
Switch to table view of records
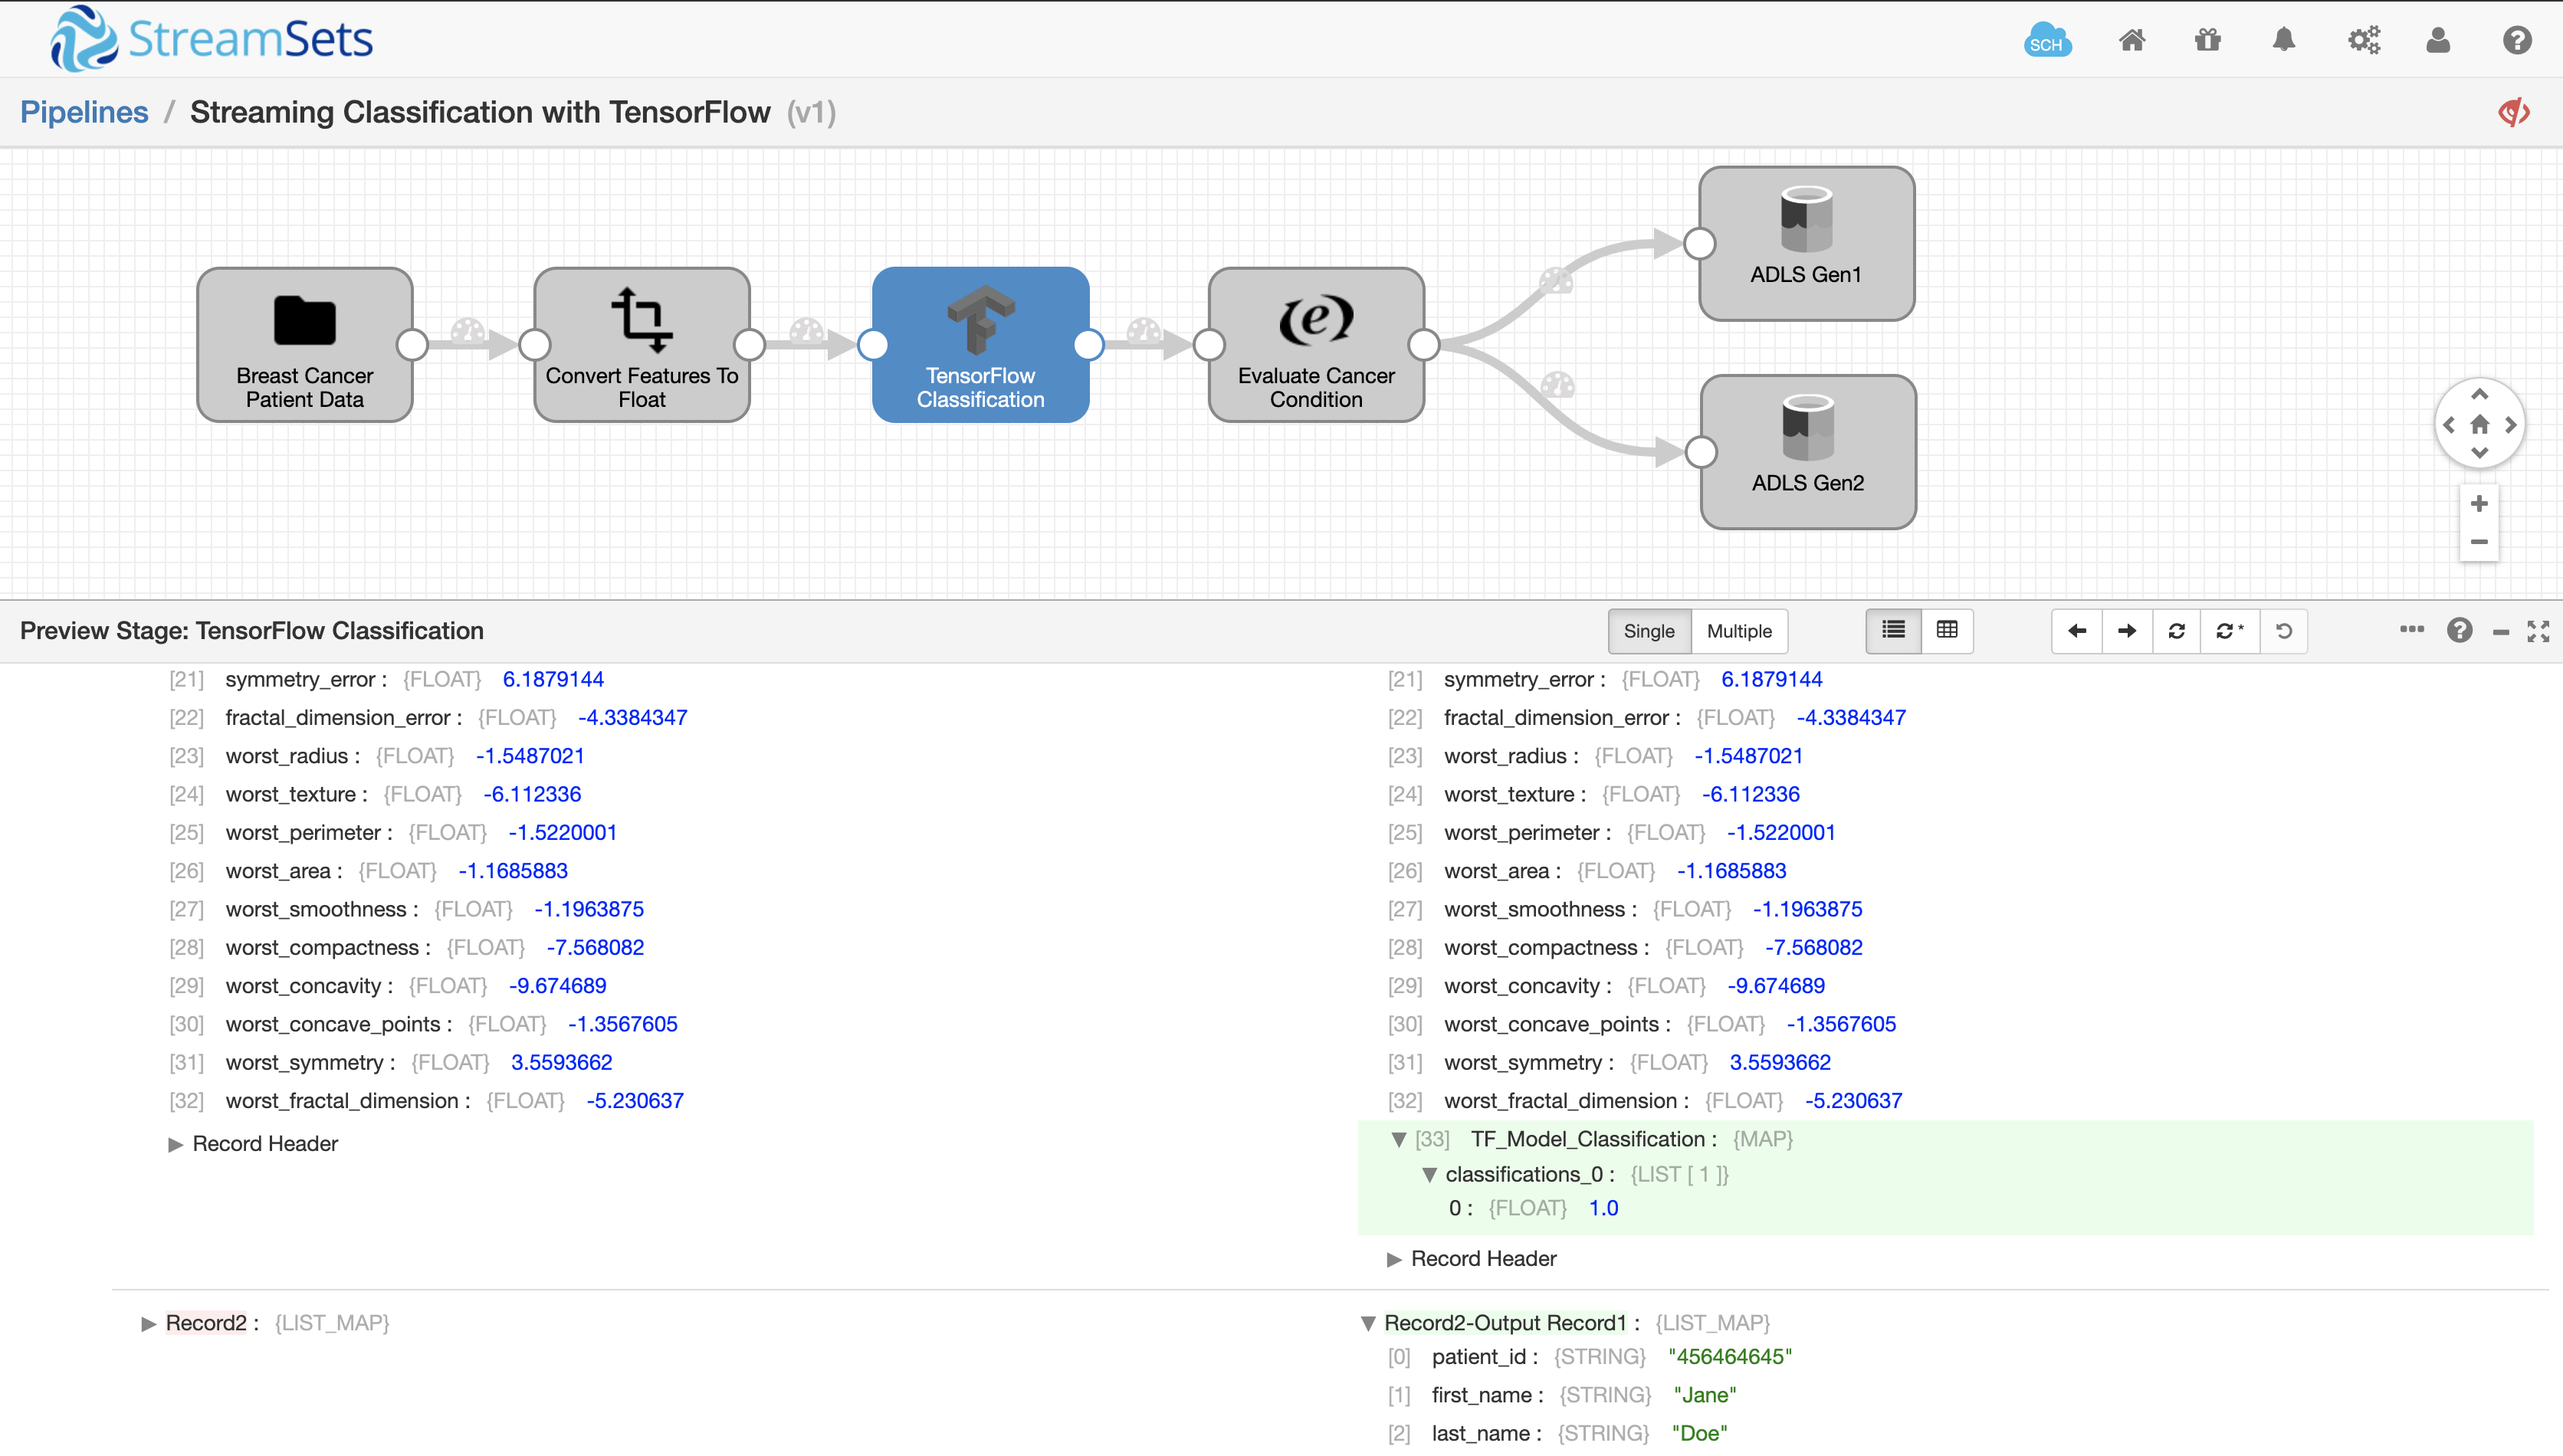pyautogui.click(x=1947, y=631)
